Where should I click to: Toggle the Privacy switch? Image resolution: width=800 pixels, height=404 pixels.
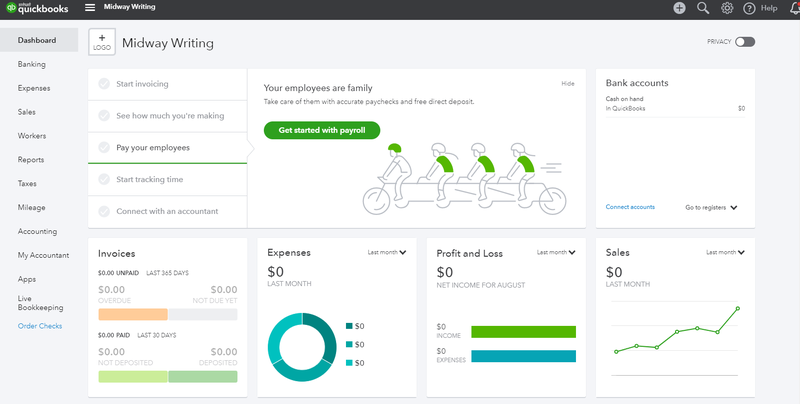(745, 42)
